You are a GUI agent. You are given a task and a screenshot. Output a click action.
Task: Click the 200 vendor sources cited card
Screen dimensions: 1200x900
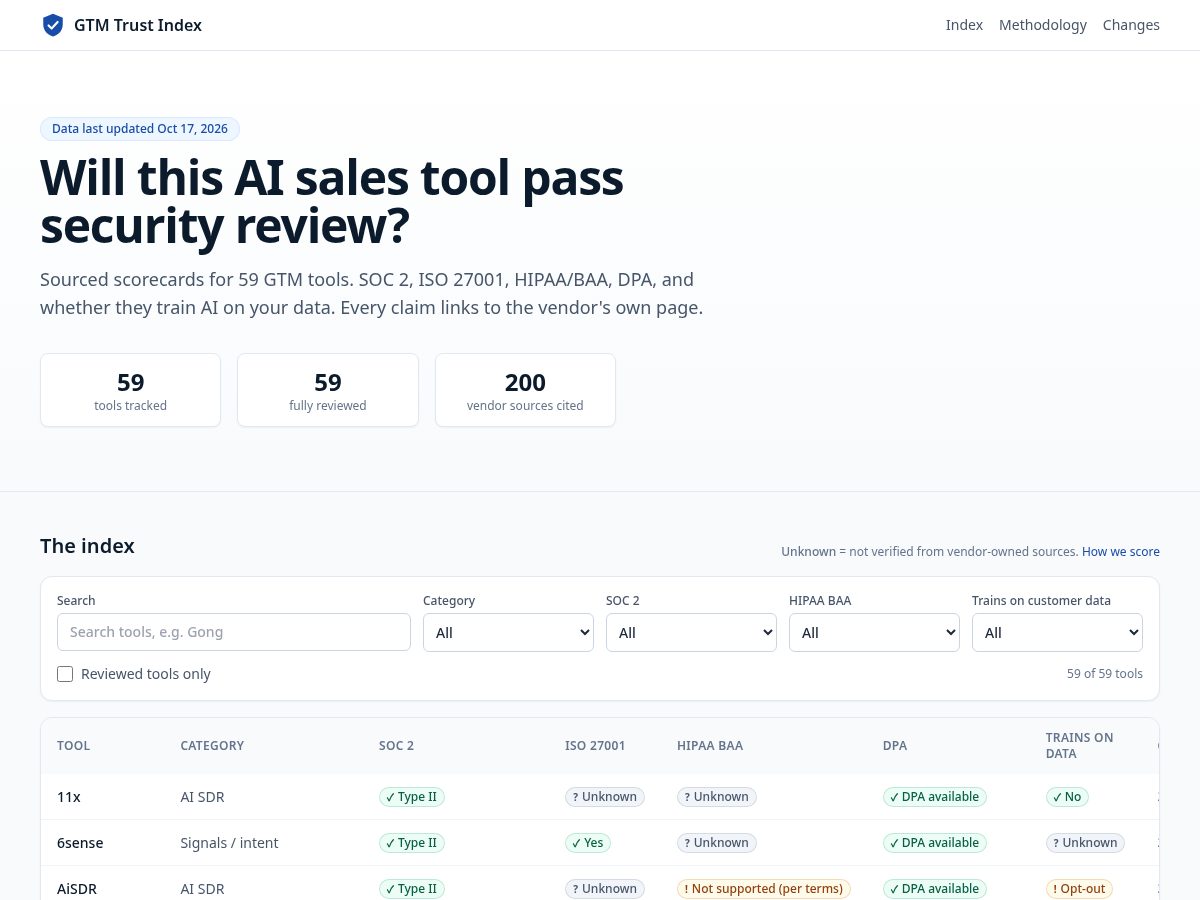point(525,390)
